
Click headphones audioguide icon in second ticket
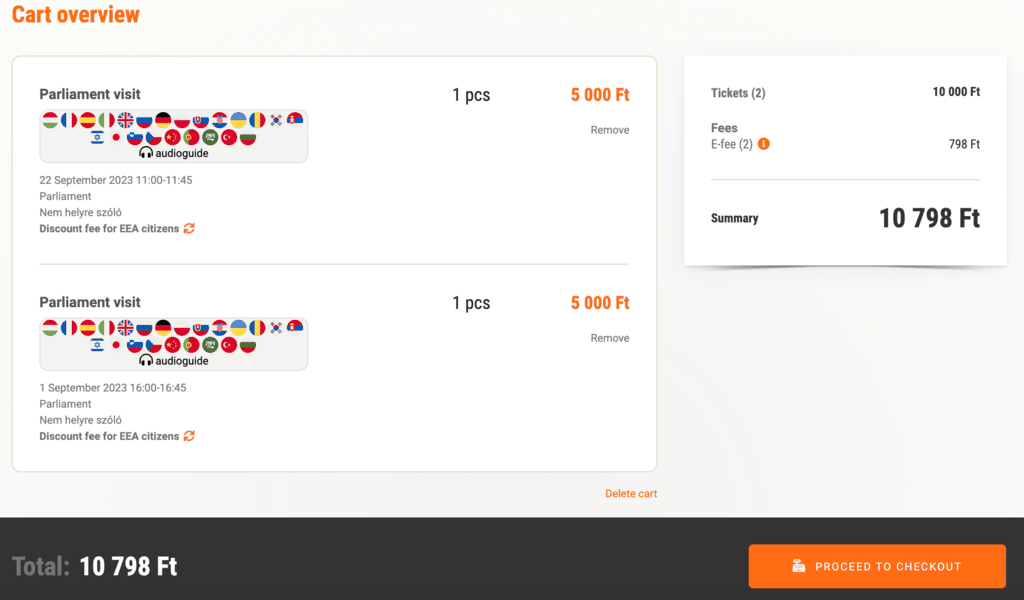[146, 360]
